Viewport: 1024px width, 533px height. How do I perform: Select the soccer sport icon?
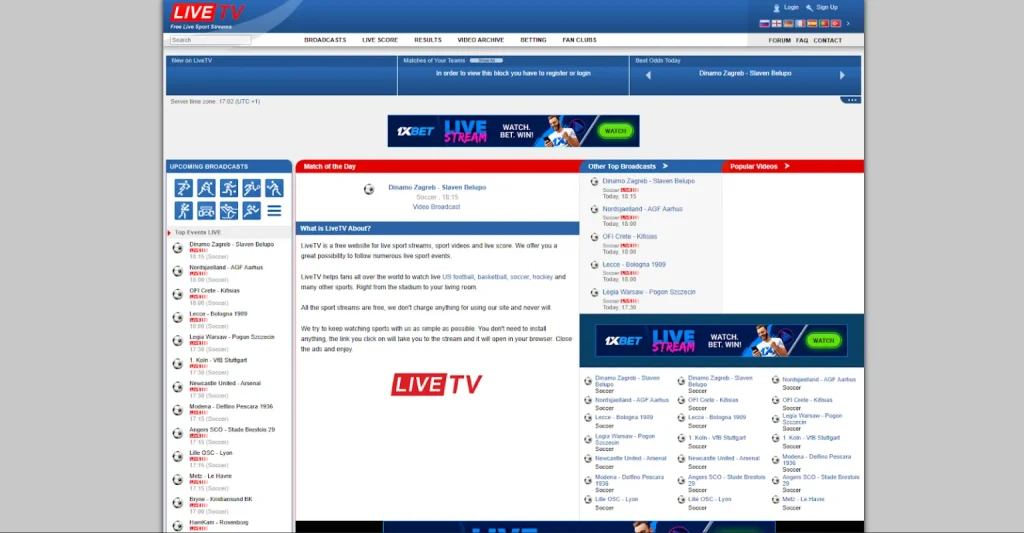pos(184,188)
